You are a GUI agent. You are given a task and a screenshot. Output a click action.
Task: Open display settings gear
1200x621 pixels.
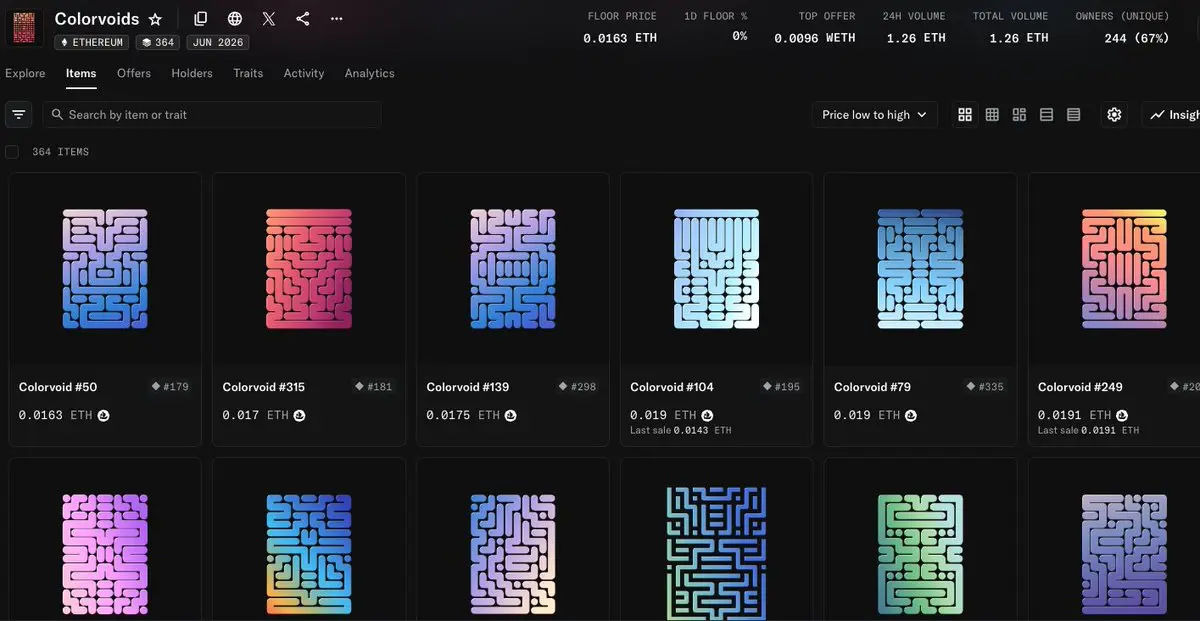[x=1114, y=115]
